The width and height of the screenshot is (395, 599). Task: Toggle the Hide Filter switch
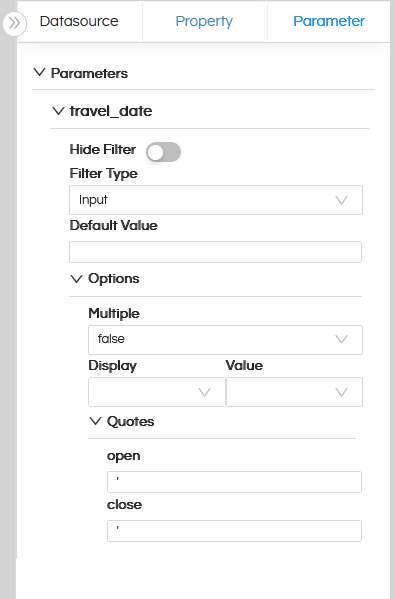pyautogui.click(x=164, y=152)
